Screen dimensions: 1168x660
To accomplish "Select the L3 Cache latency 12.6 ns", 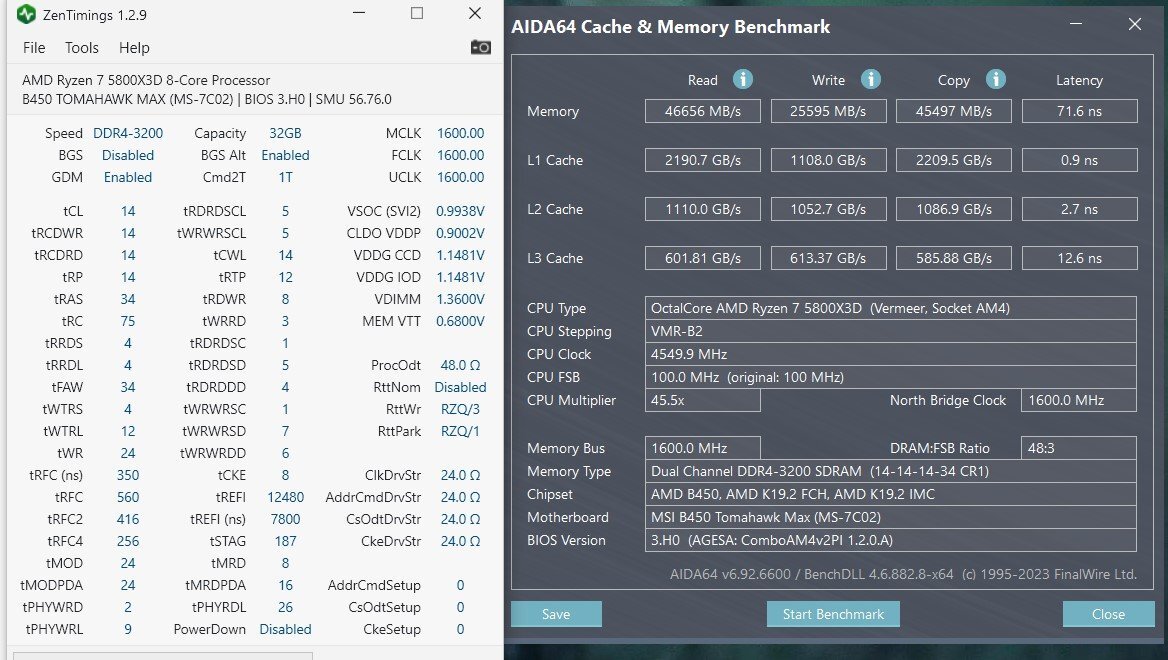I will pyautogui.click(x=1079, y=258).
